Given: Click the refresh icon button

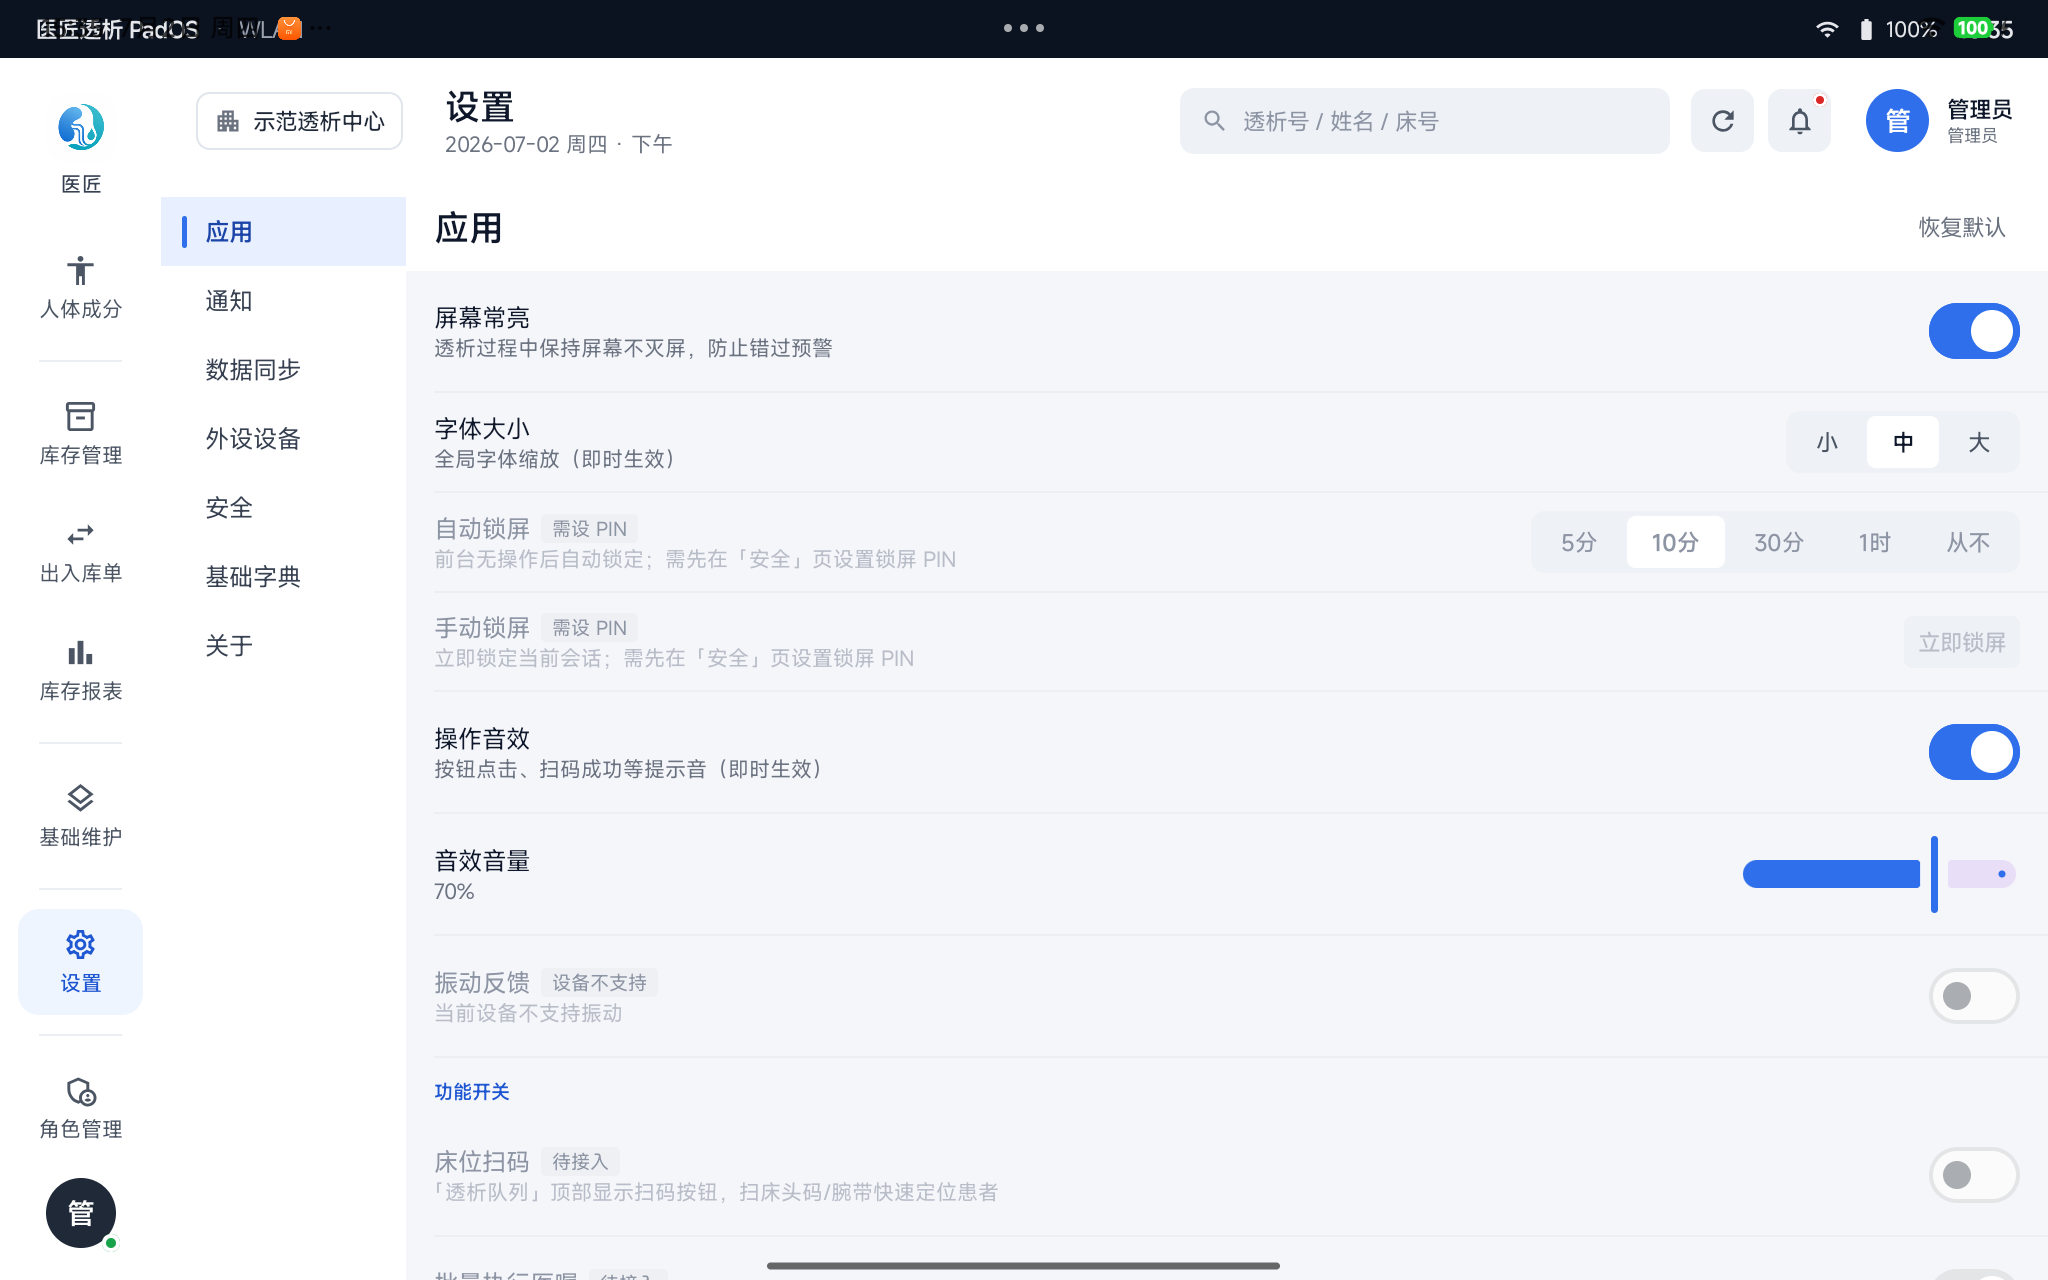Looking at the screenshot, I should pos(1722,121).
